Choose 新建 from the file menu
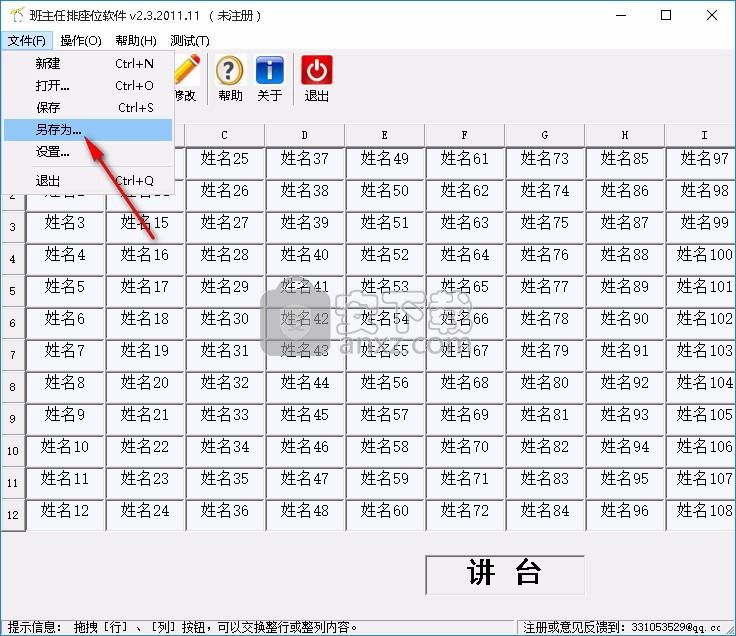 (x=88, y=63)
